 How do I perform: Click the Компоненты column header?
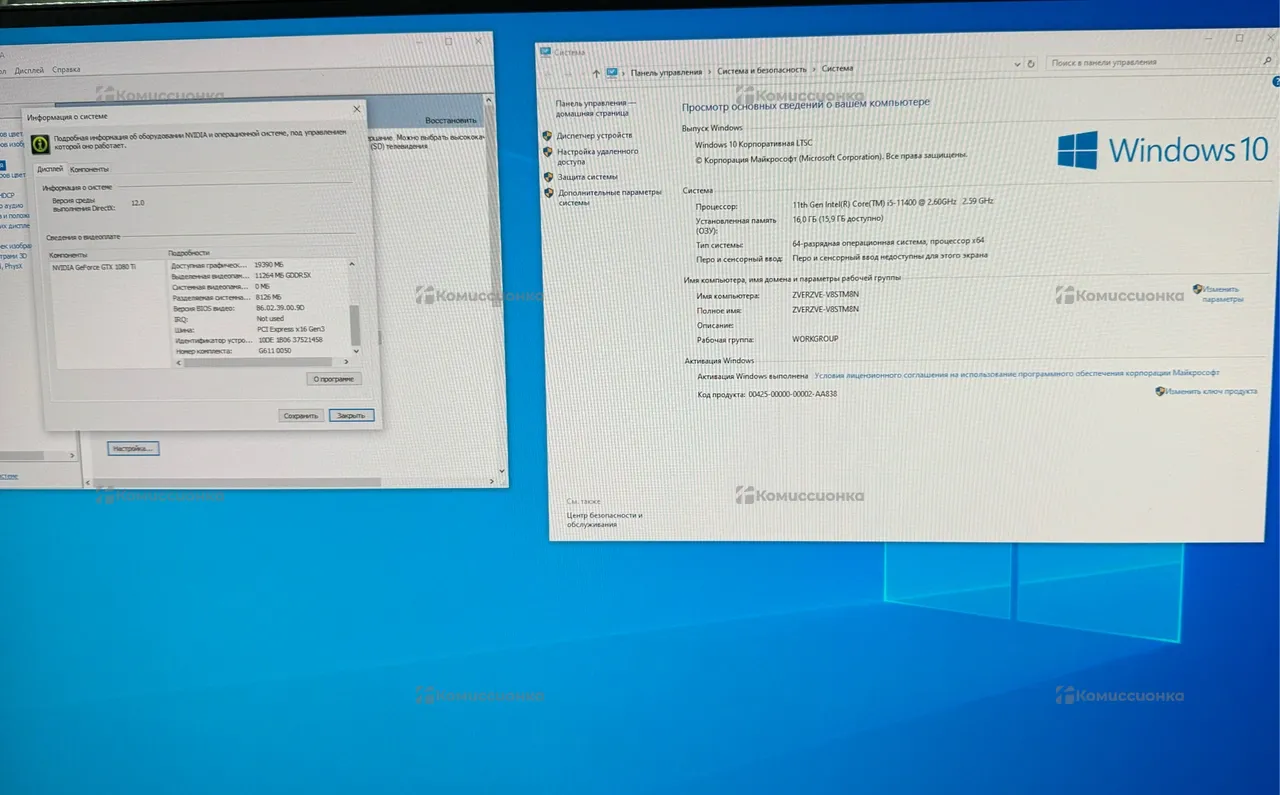(x=69, y=254)
